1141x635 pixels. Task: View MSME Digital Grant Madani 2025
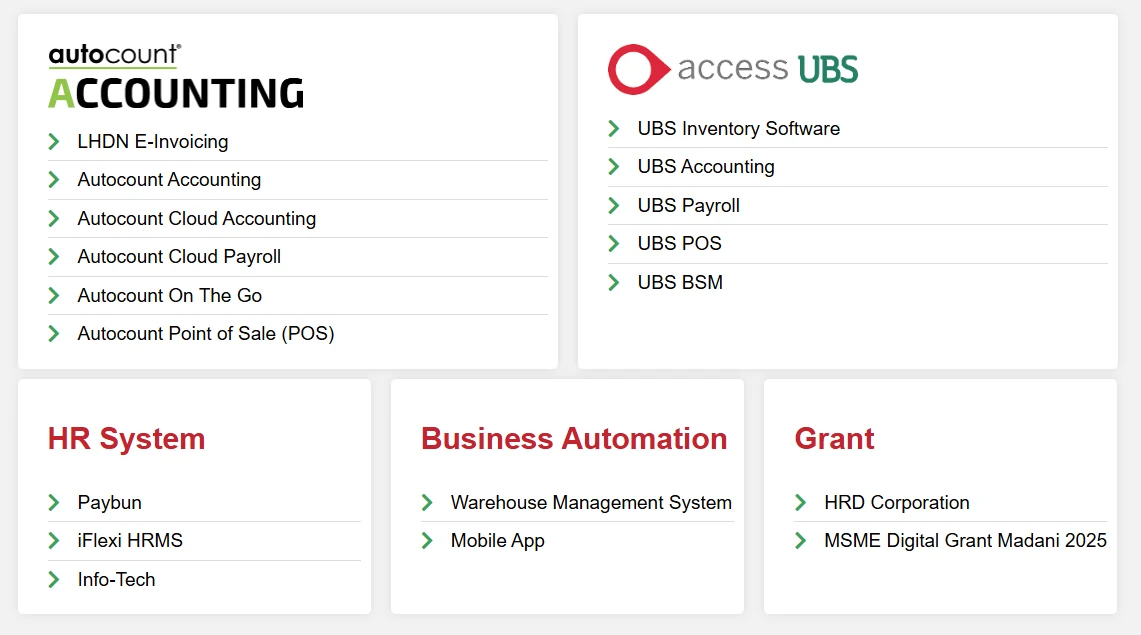pos(965,540)
